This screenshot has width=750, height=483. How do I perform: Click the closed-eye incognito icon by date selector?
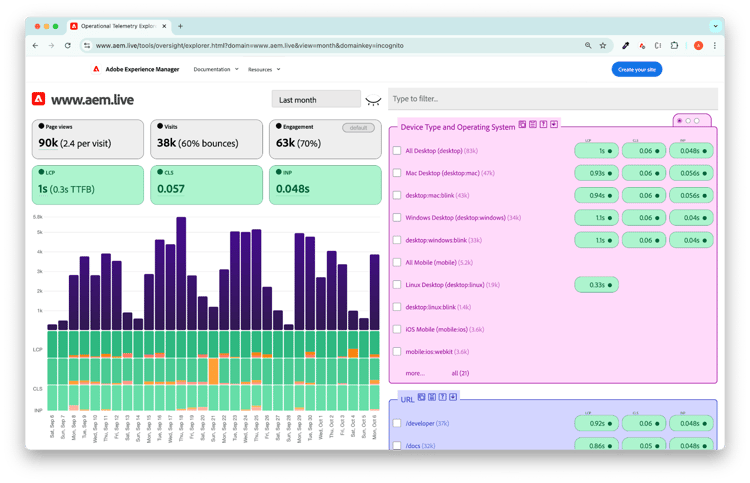pos(374,100)
